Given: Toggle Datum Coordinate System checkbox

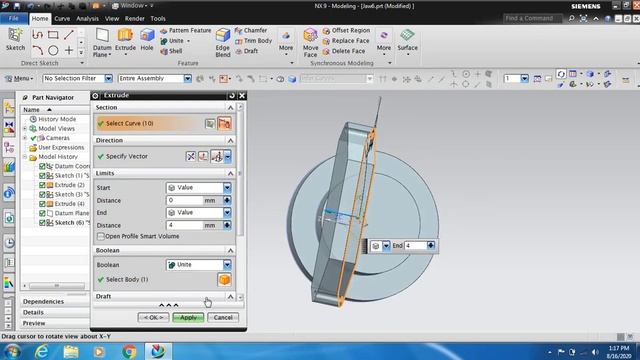Looking at the screenshot, I should [x=42, y=166].
